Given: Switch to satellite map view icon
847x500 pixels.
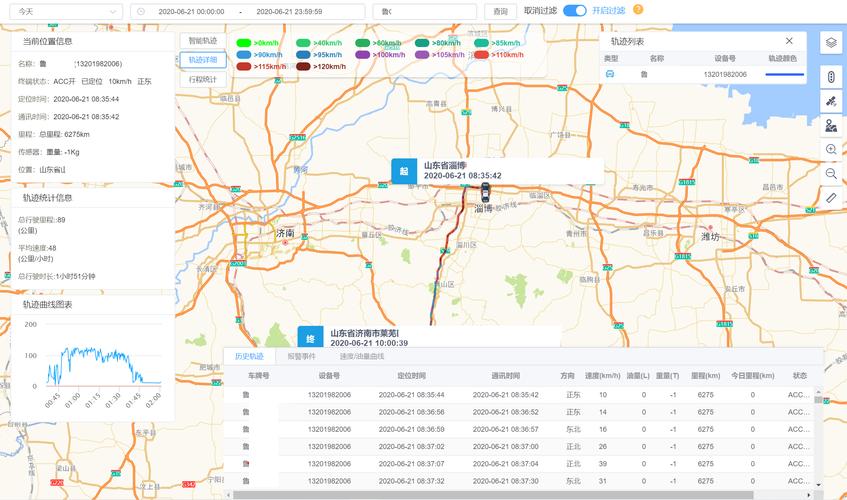Looking at the screenshot, I should [x=831, y=101].
